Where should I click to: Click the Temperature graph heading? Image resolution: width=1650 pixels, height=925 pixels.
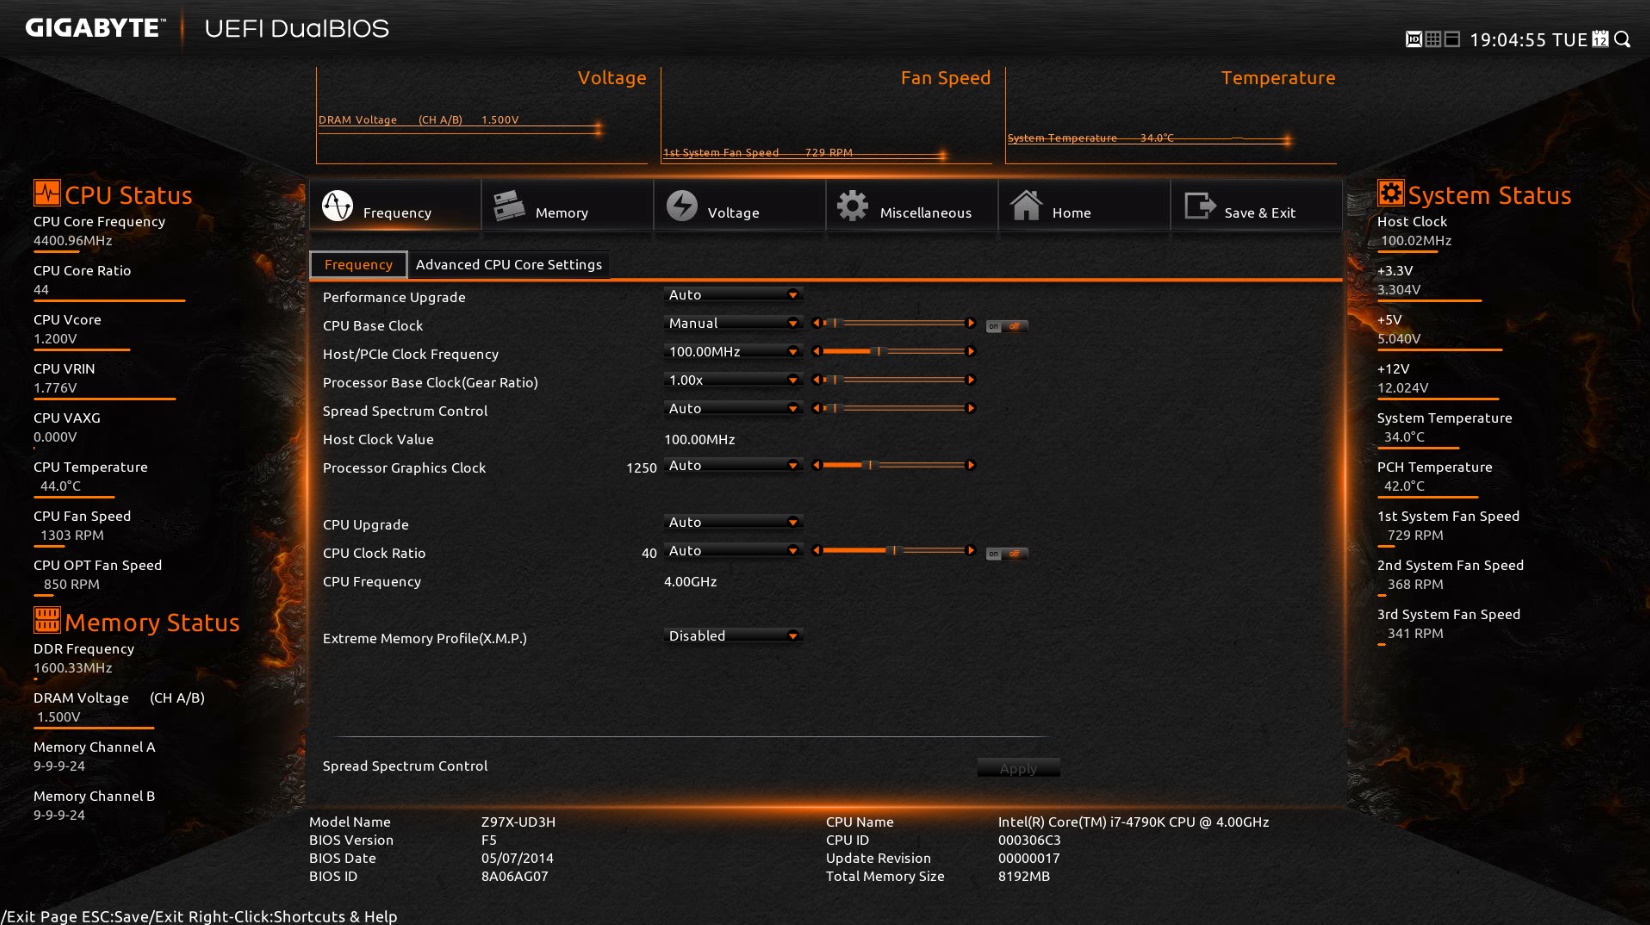click(x=1278, y=78)
